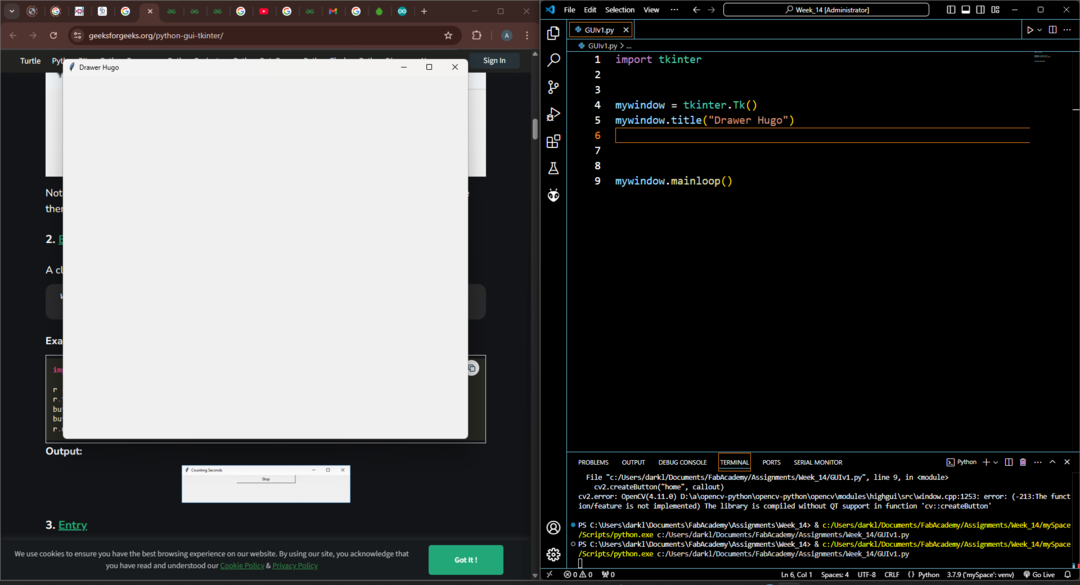Open Source Control in the activity bar
The height and width of the screenshot is (585, 1080).
pyautogui.click(x=553, y=87)
